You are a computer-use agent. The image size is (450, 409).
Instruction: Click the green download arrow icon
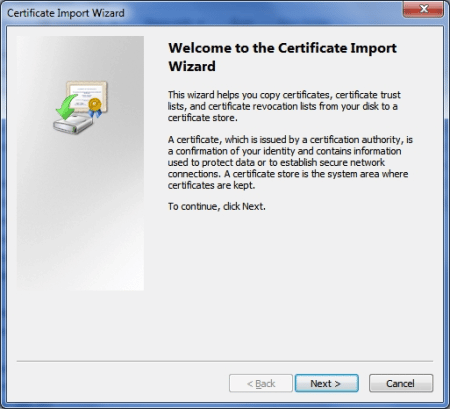coord(67,107)
